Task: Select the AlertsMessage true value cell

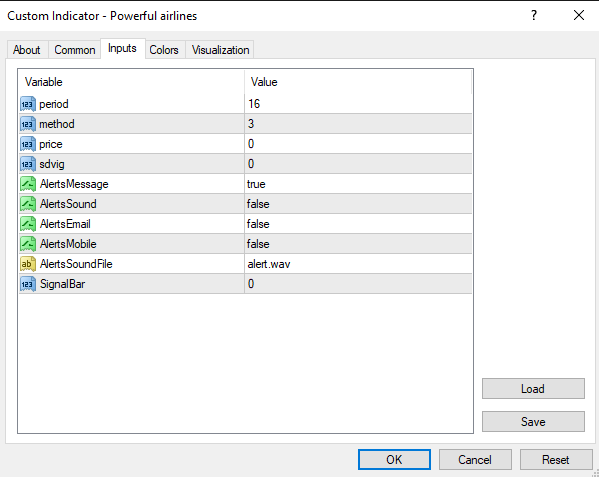Action: 358,184
